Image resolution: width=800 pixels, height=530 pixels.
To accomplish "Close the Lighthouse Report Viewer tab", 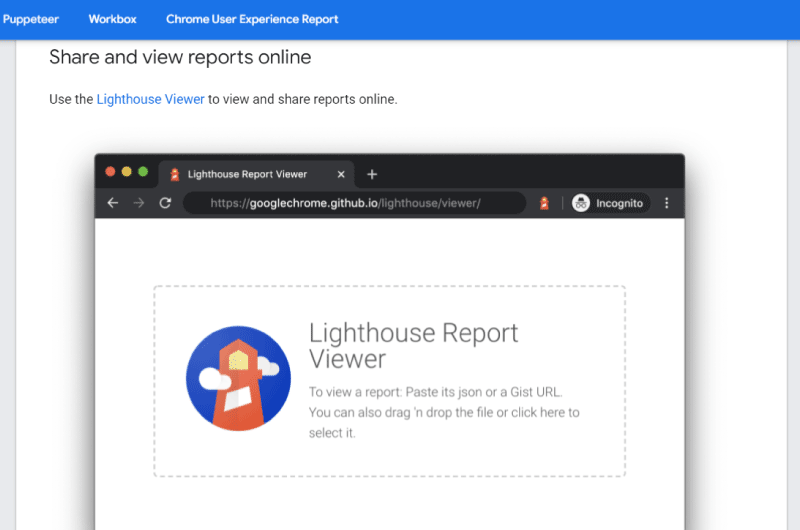I will point(341,174).
